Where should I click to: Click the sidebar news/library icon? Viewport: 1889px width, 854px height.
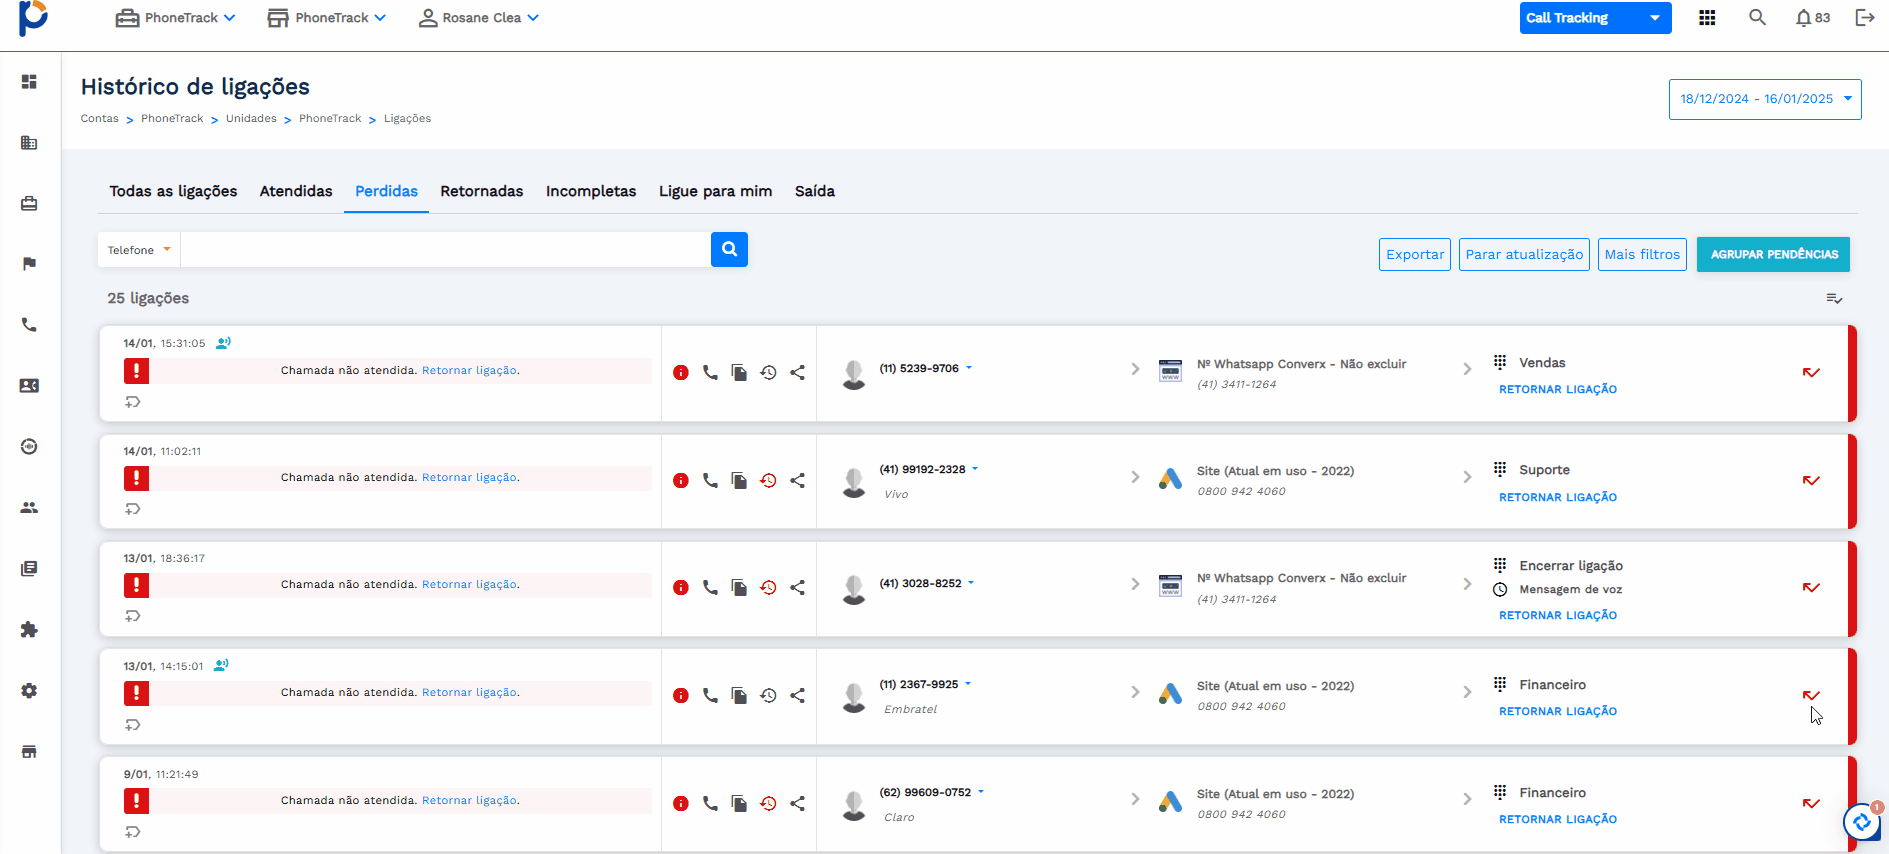pos(29,569)
